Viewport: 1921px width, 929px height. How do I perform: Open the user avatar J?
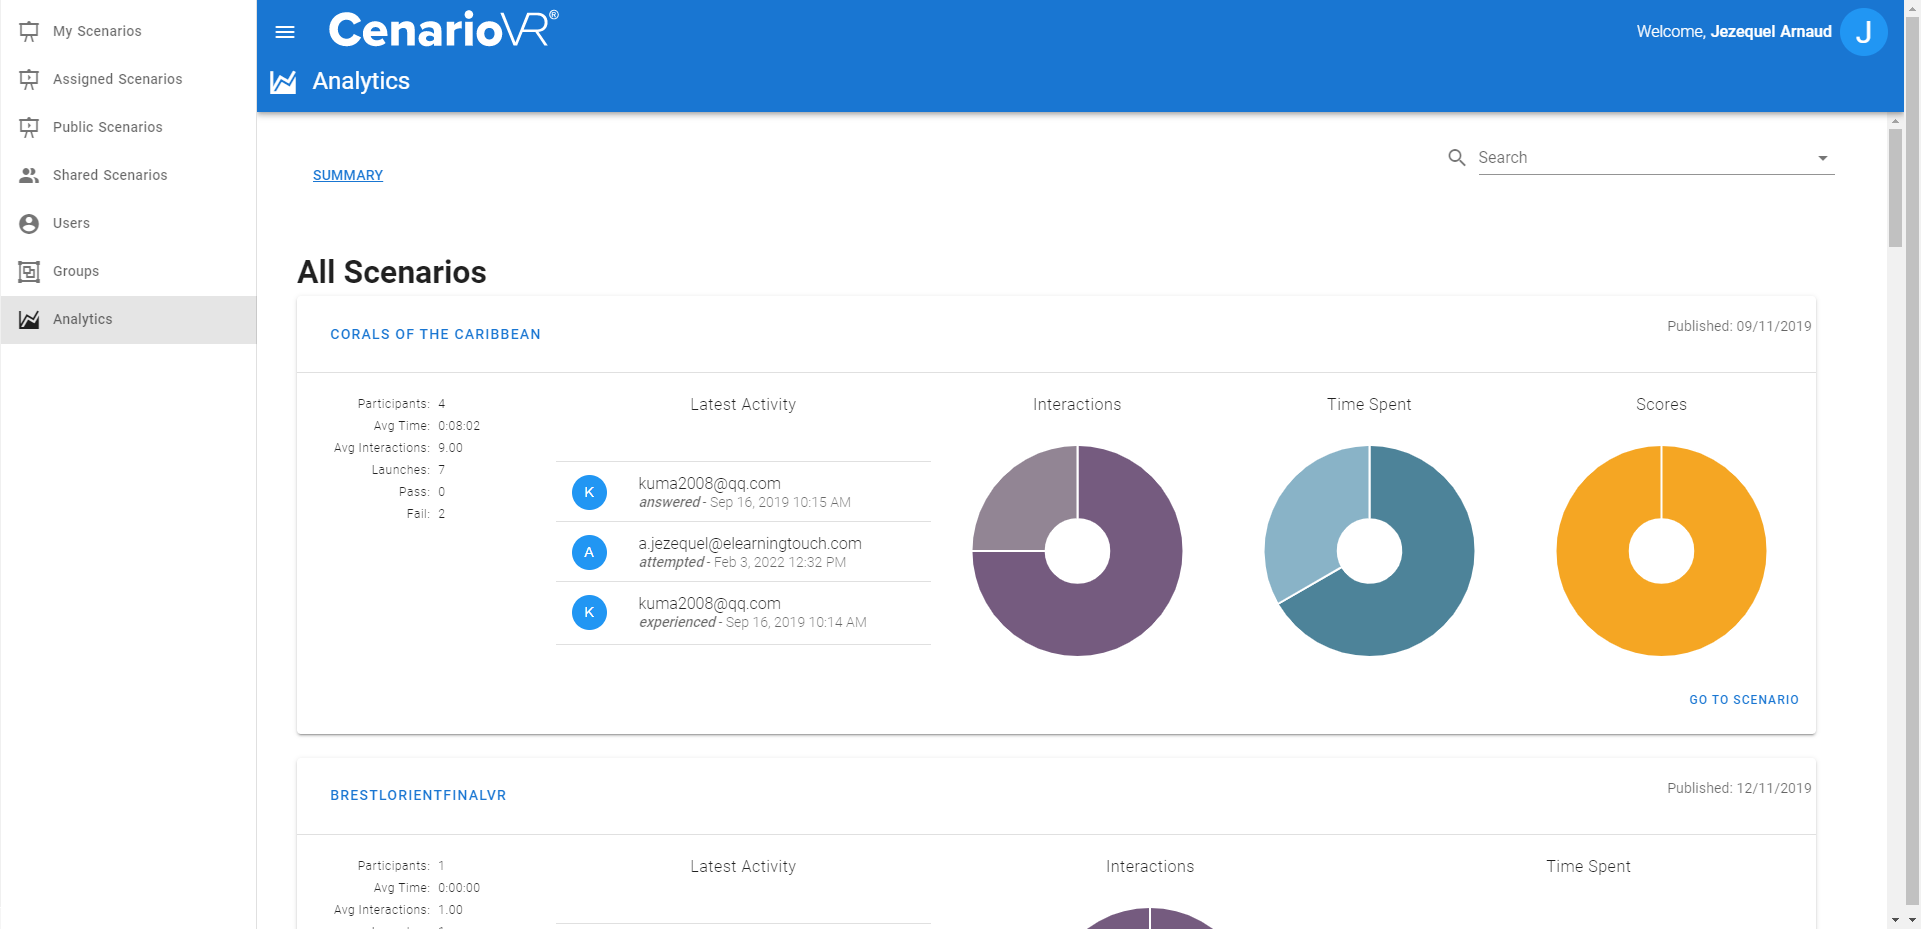(x=1864, y=32)
